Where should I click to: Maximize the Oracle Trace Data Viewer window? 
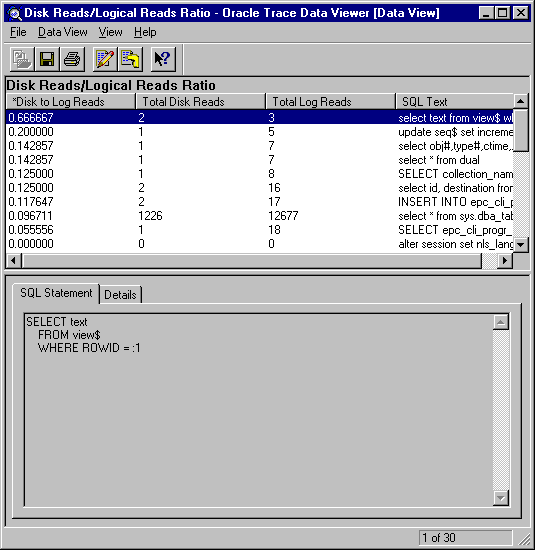point(502,13)
